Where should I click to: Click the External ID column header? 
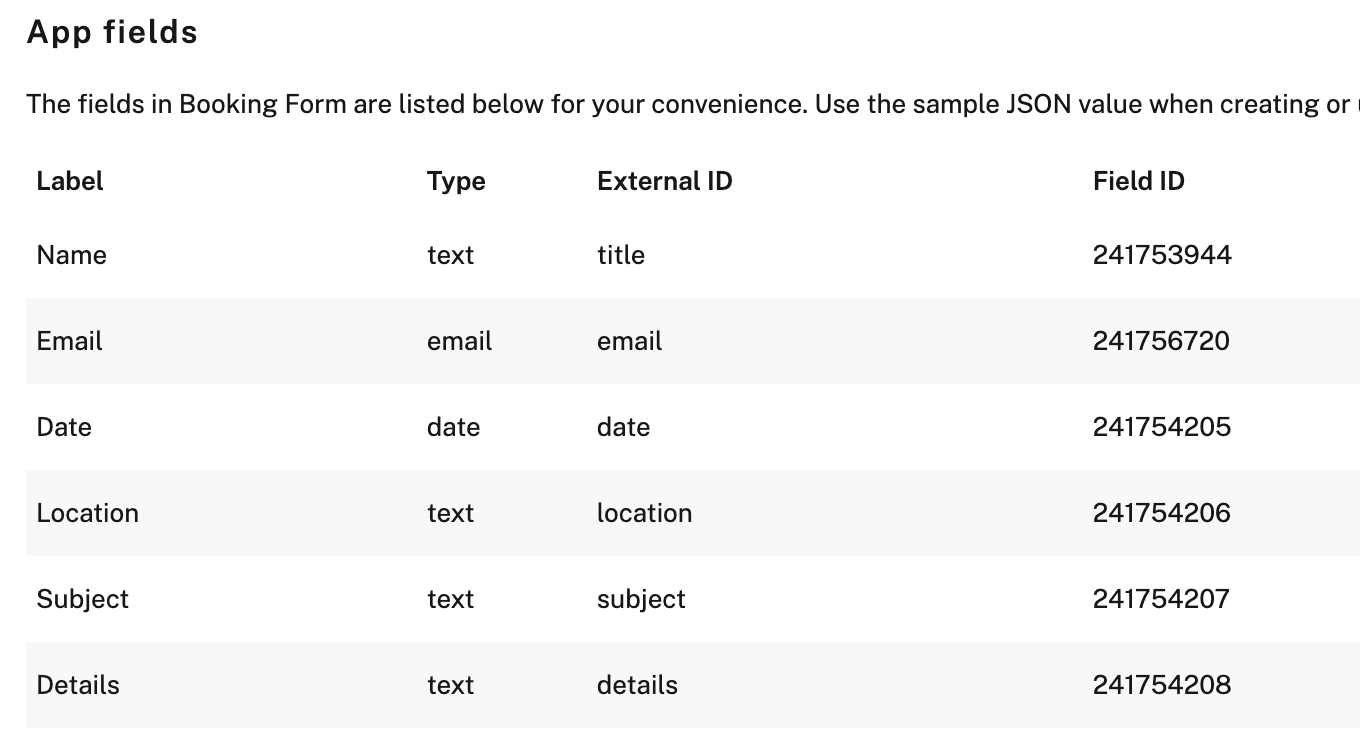tap(665, 181)
